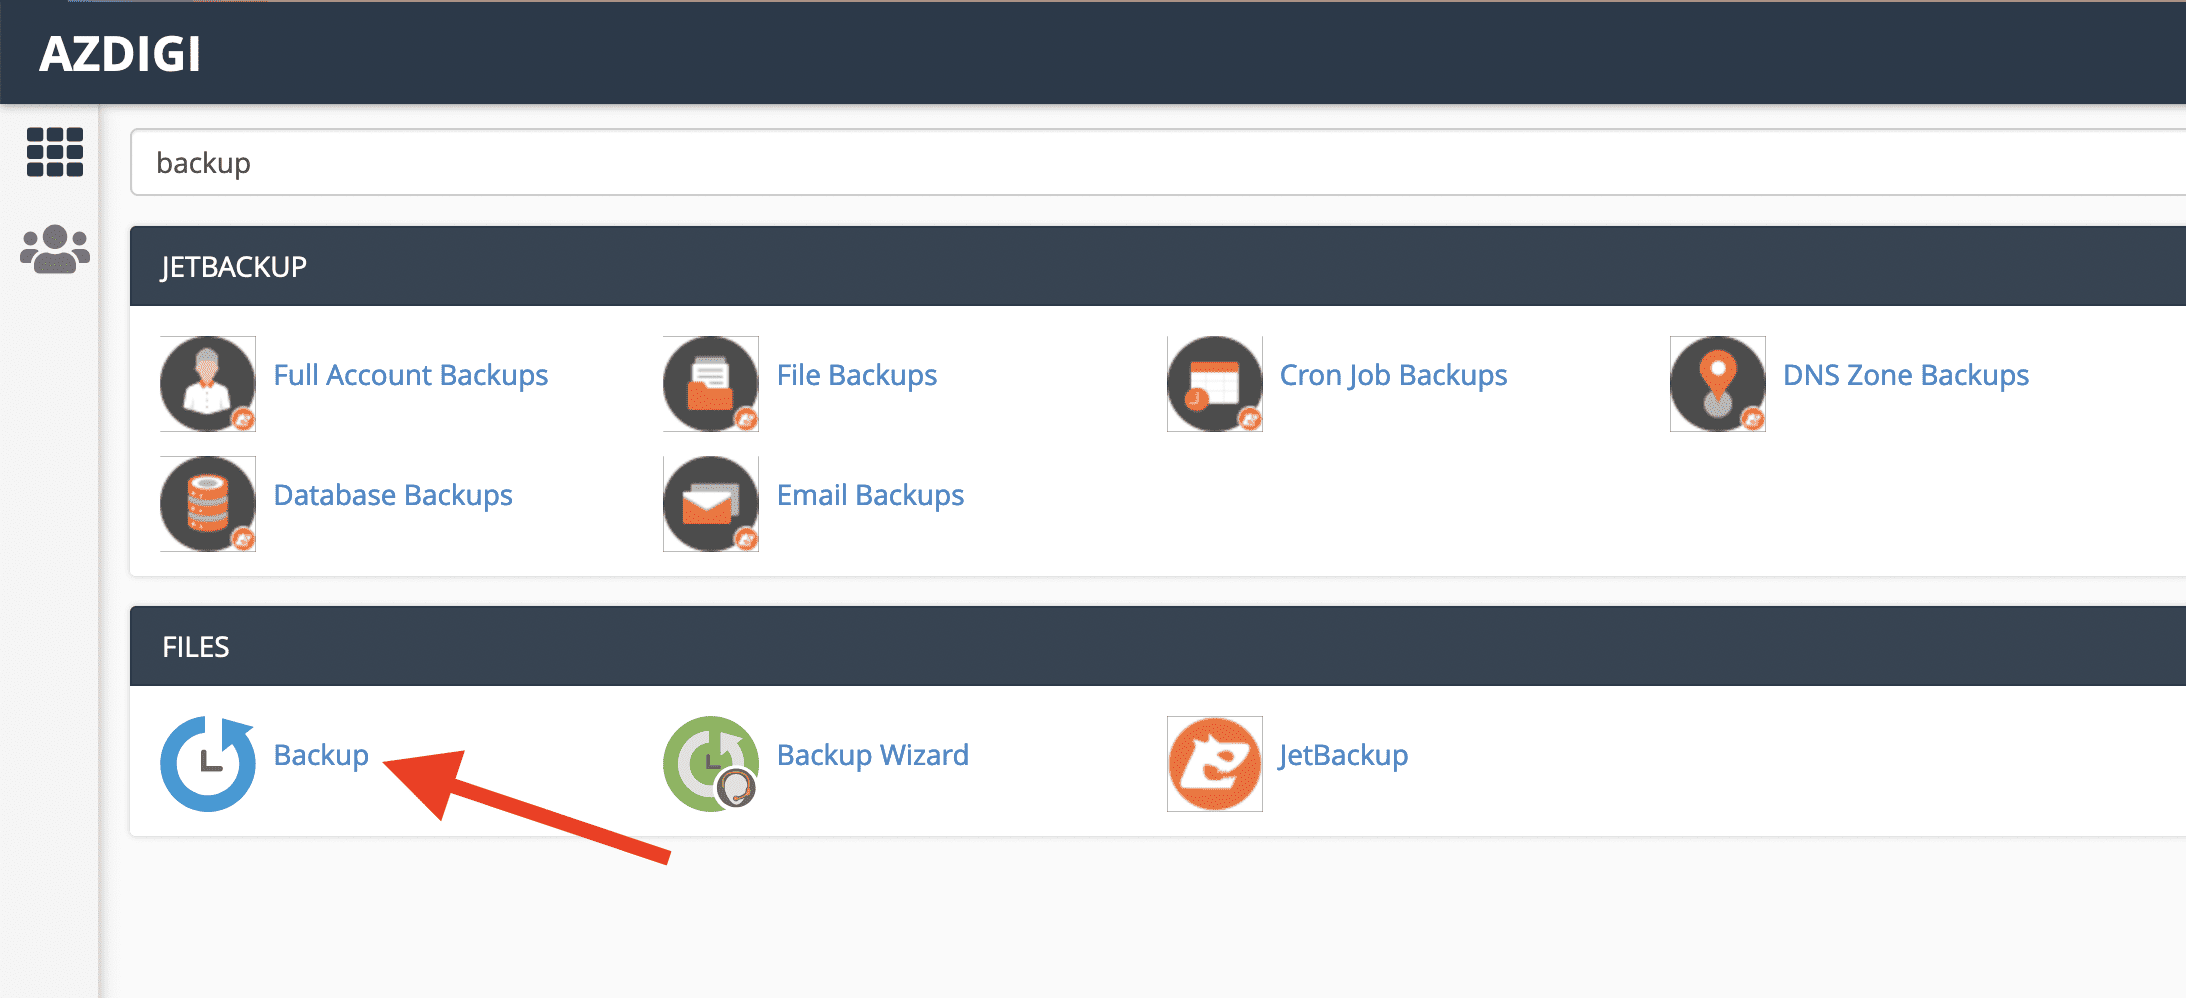Select the DNS Zone Backups pin icon
Image resolution: width=2186 pixels, height=998 pixels.
pos(1717,384)
